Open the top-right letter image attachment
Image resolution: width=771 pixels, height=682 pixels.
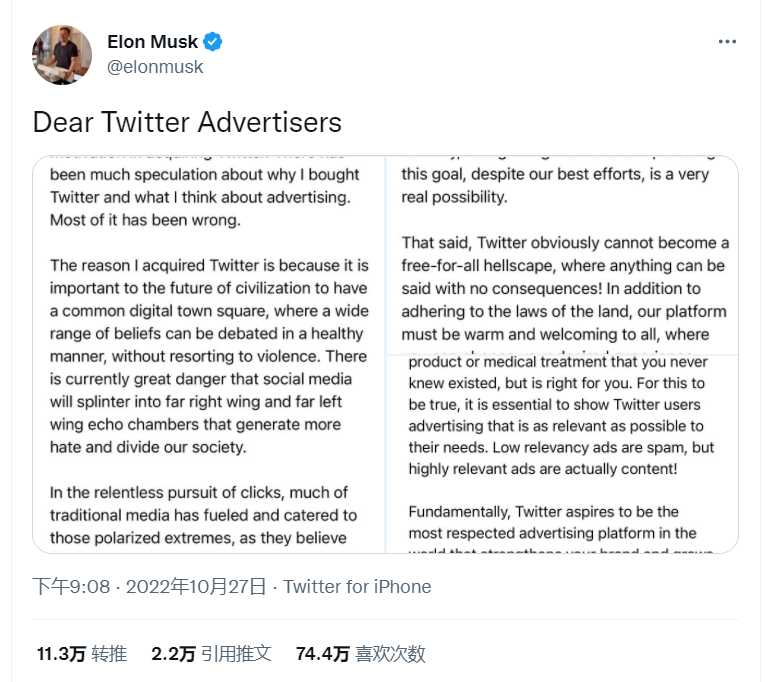pyautogui.click(x=563, y=255)
